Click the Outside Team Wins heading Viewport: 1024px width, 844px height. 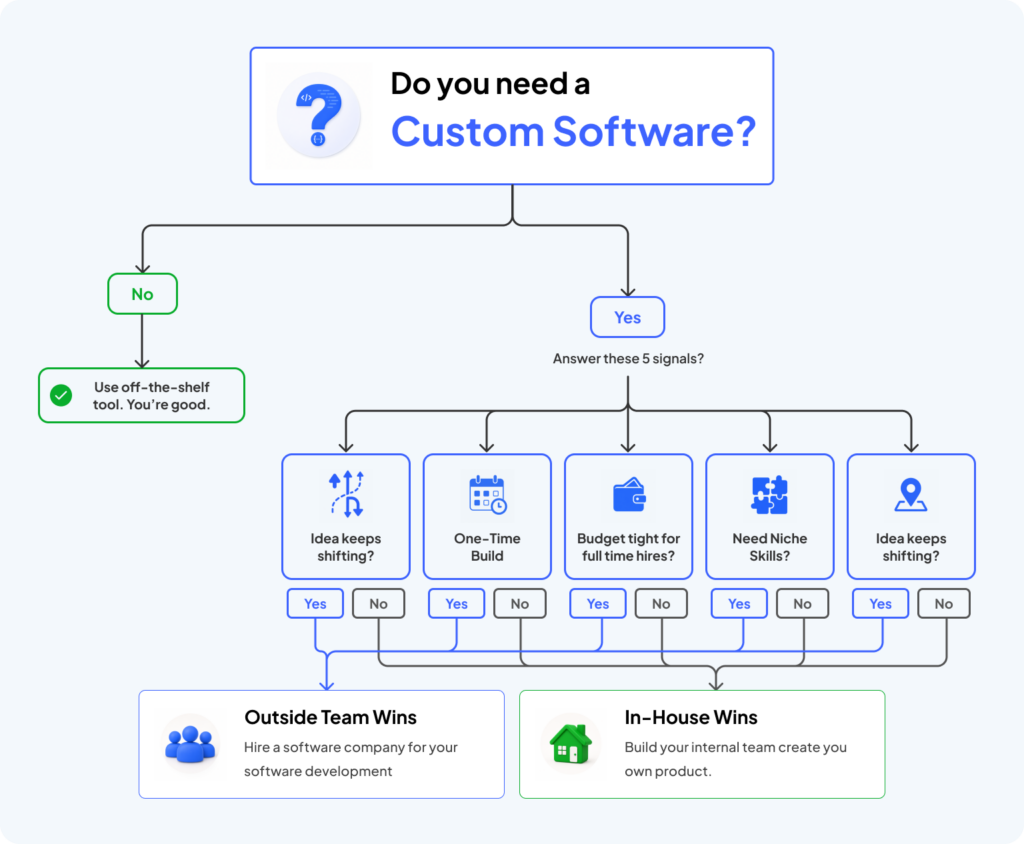coord(330,717)
